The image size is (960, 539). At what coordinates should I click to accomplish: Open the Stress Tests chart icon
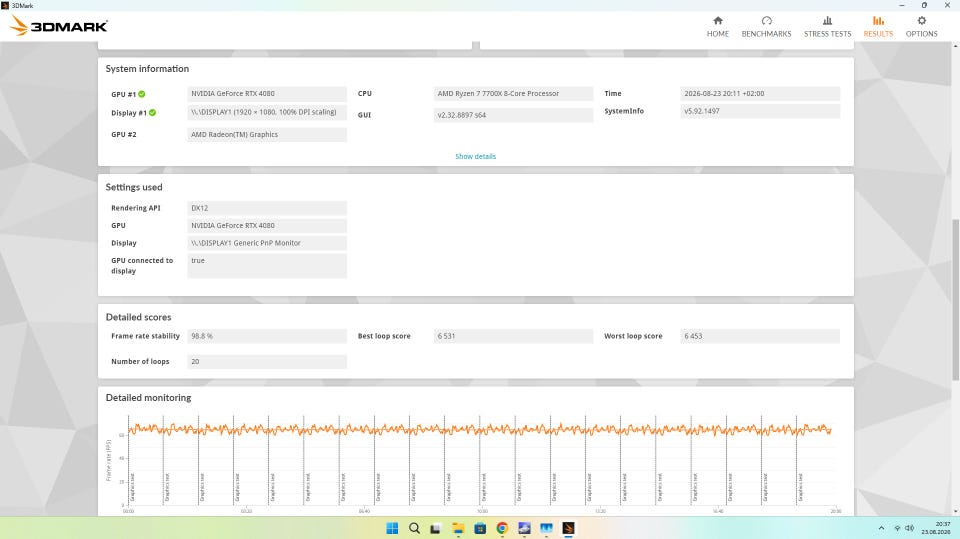pyautogui.click(x=827, y=21)
